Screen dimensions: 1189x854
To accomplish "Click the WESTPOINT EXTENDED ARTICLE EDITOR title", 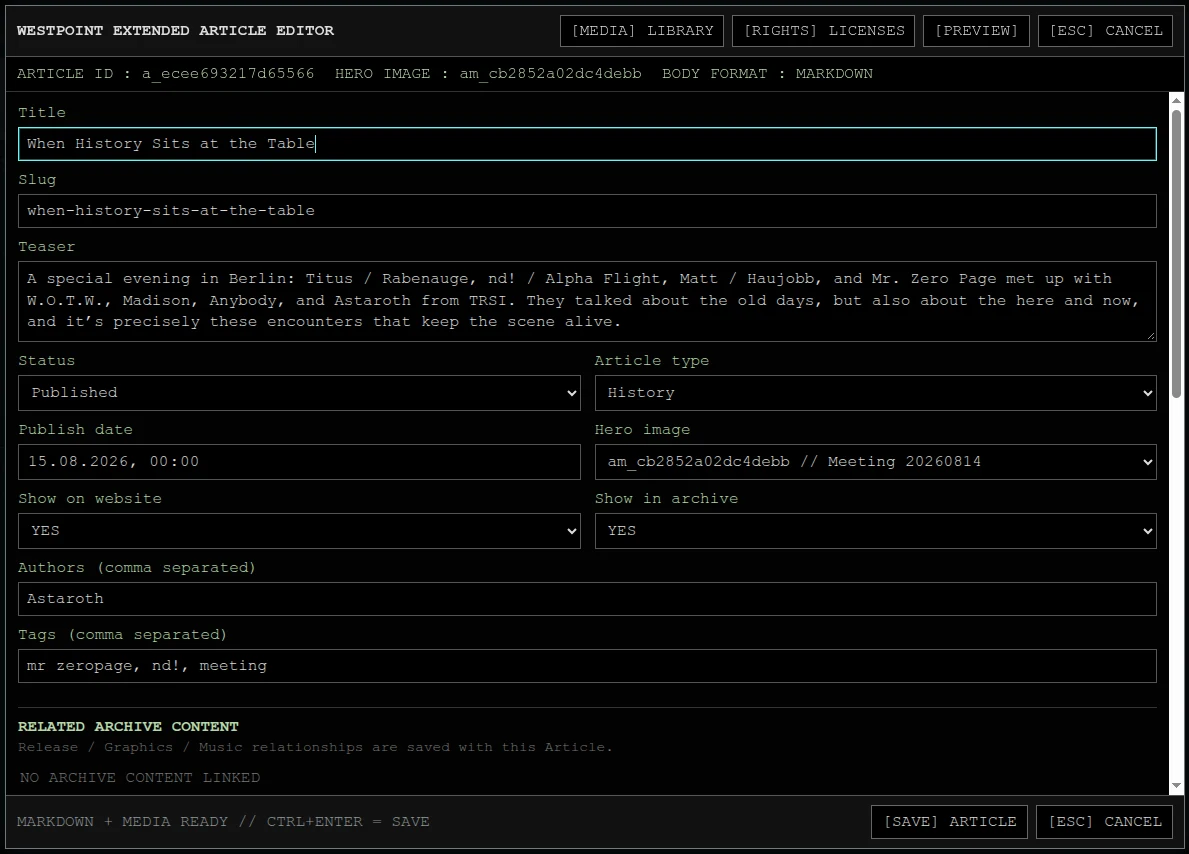I will pos(175,31).
